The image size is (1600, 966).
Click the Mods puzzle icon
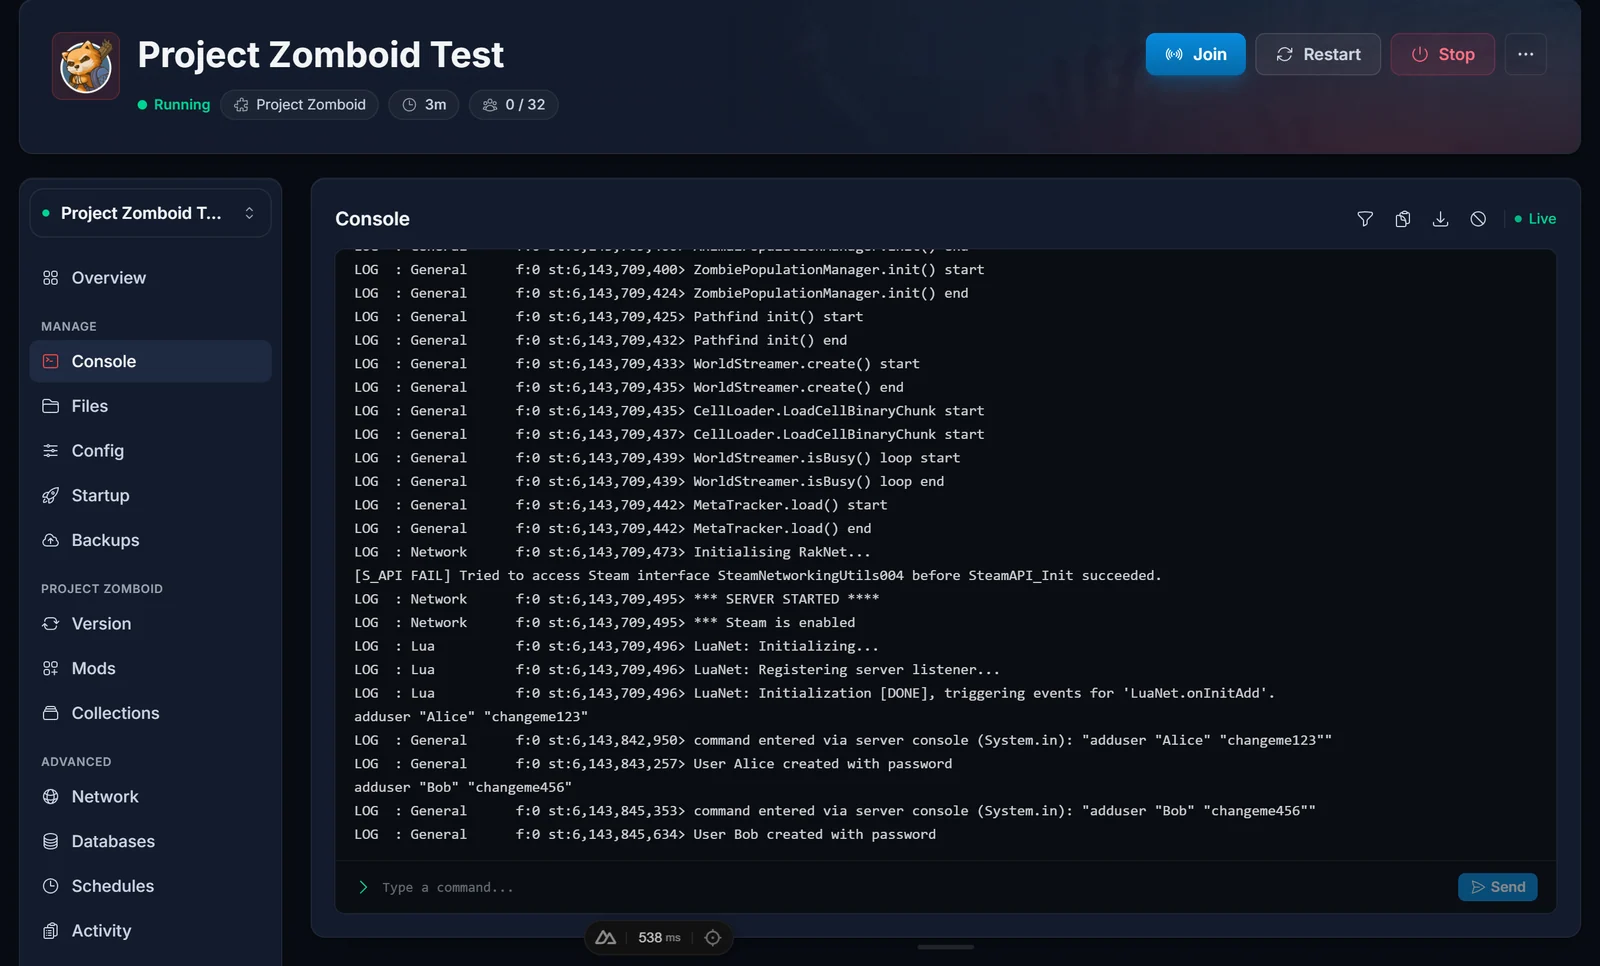51,668
